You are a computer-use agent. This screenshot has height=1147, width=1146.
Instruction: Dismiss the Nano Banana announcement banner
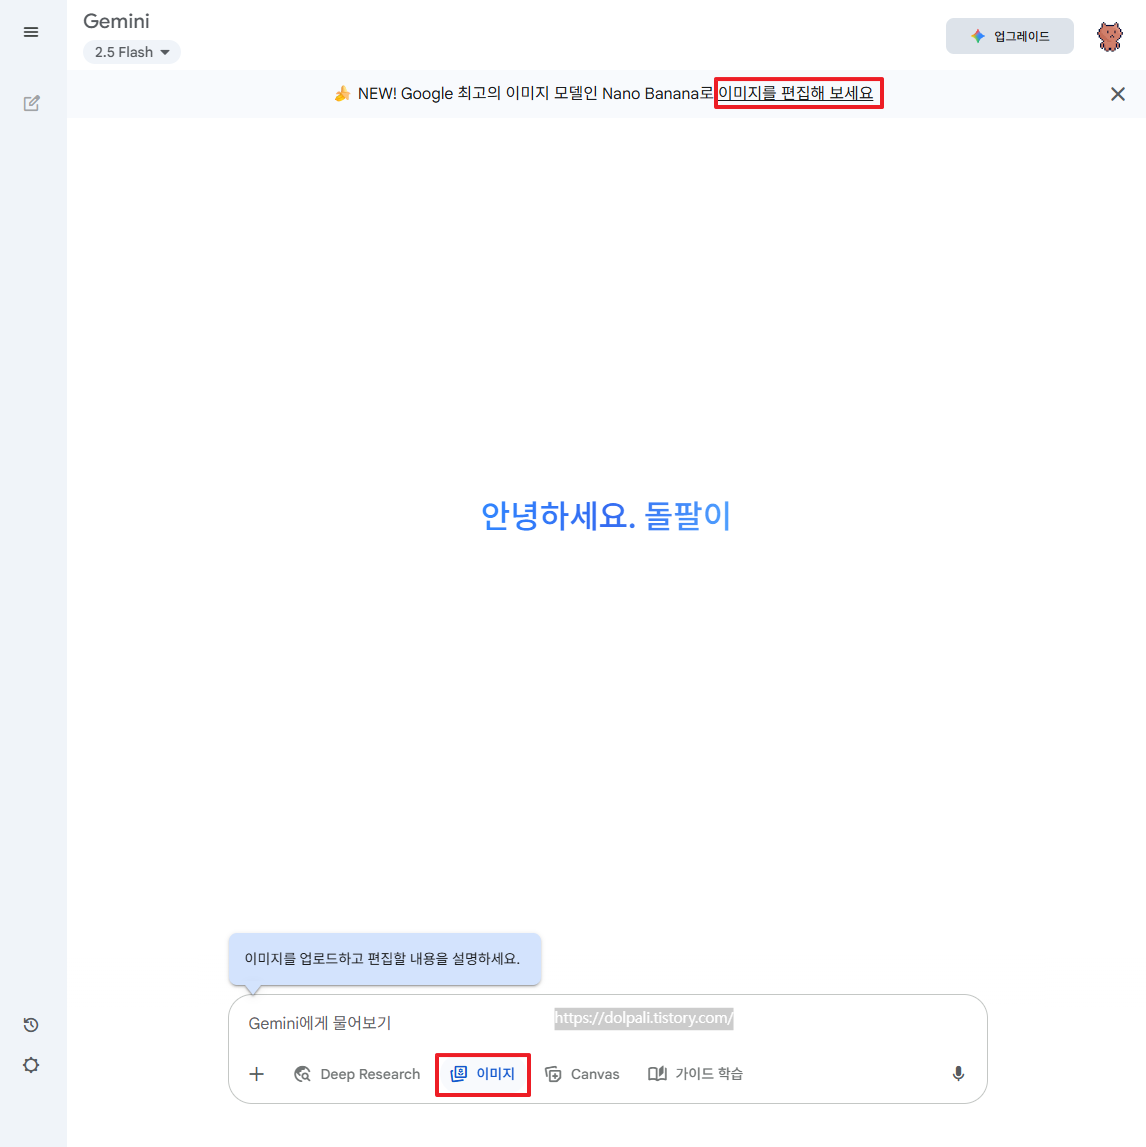(x=1117, y=93)
